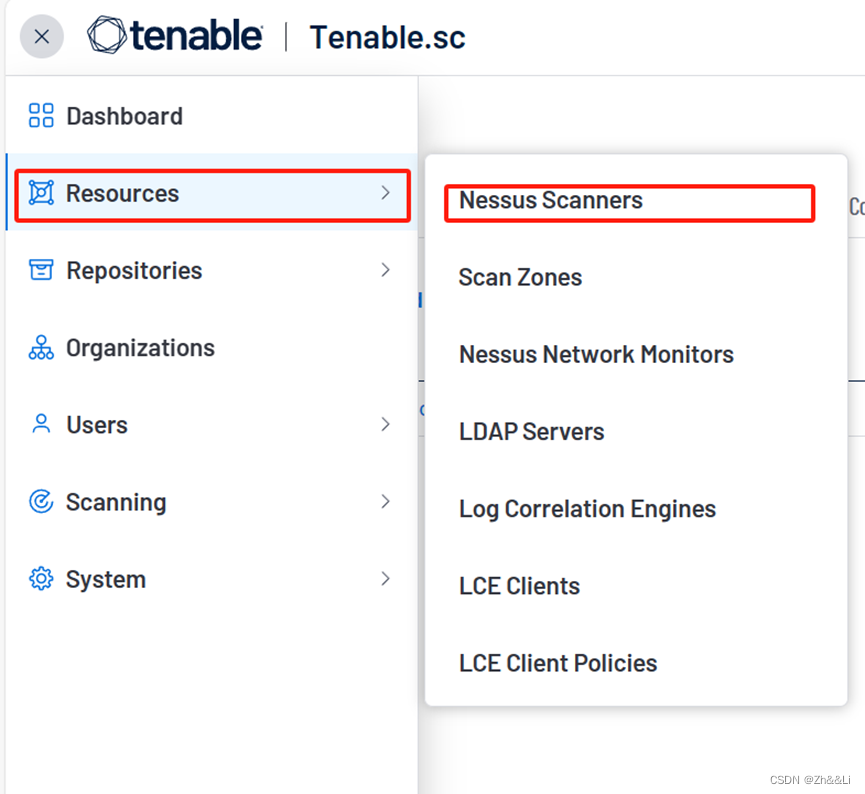The image size is (865, 794).
Task: Select LCE Client Policies
Action: pyautogui.click(x=557, y=663)
